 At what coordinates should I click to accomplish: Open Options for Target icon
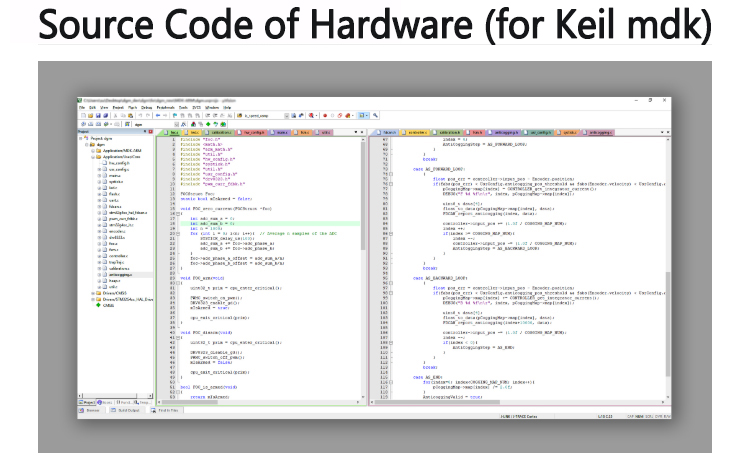tap(183, 124)
